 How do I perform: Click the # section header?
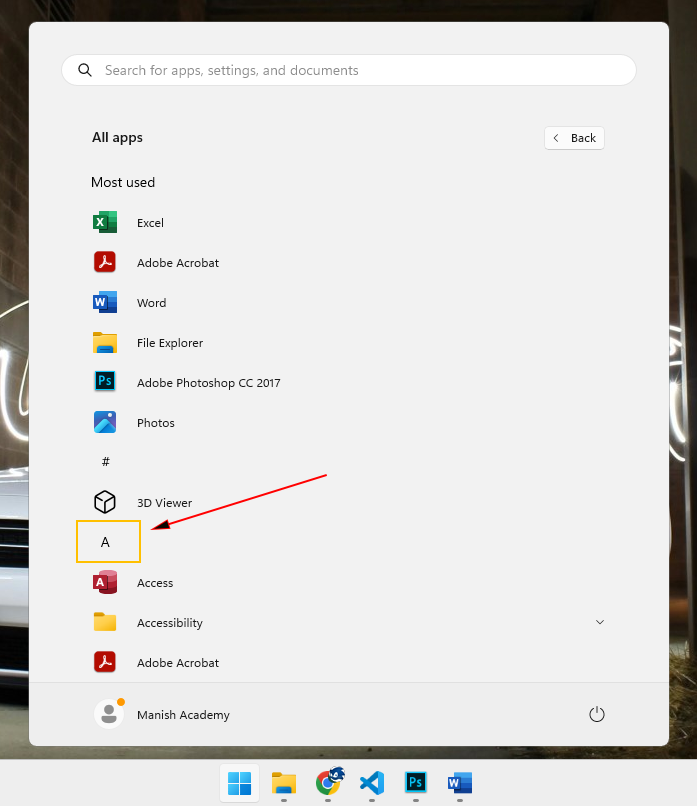point(106,462)
